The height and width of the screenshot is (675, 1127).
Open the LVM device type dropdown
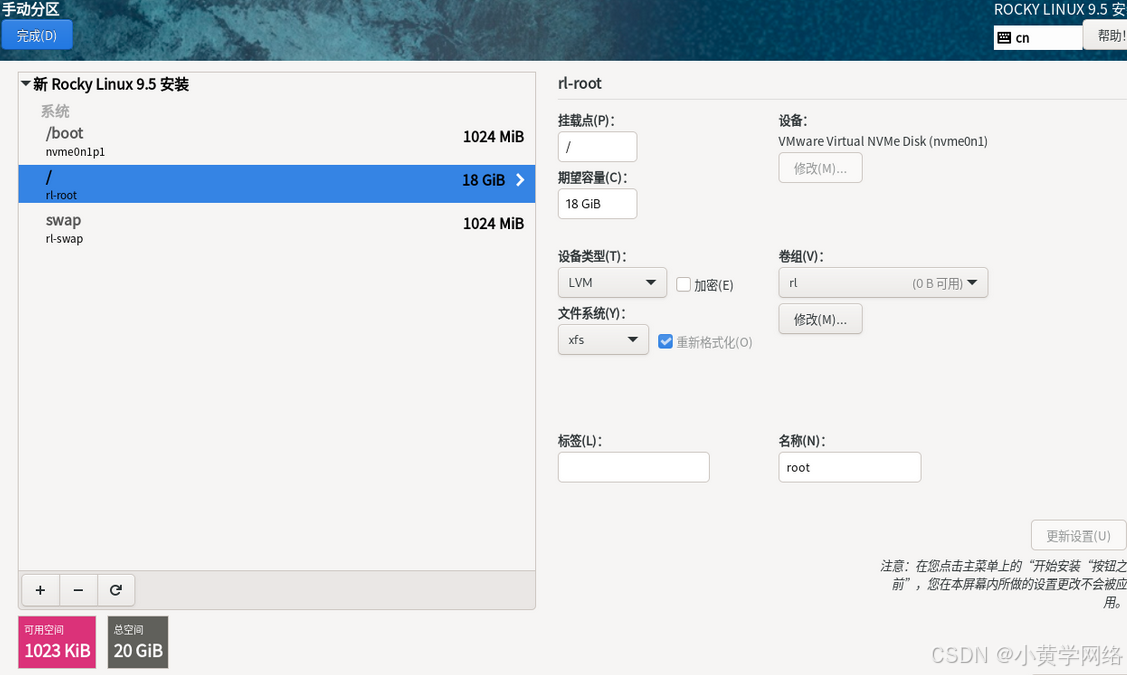coord(612,283)
